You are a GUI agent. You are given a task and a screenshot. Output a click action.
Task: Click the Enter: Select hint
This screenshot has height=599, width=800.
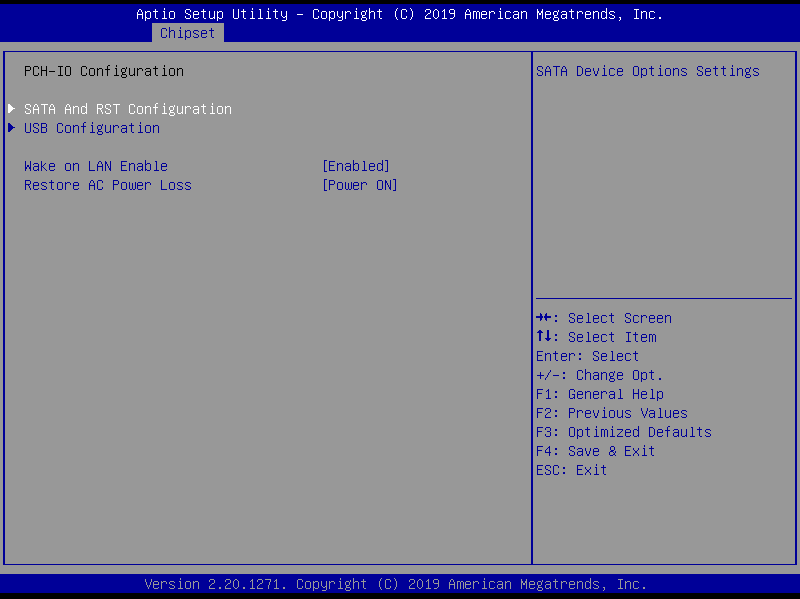(x=587, y=356)
